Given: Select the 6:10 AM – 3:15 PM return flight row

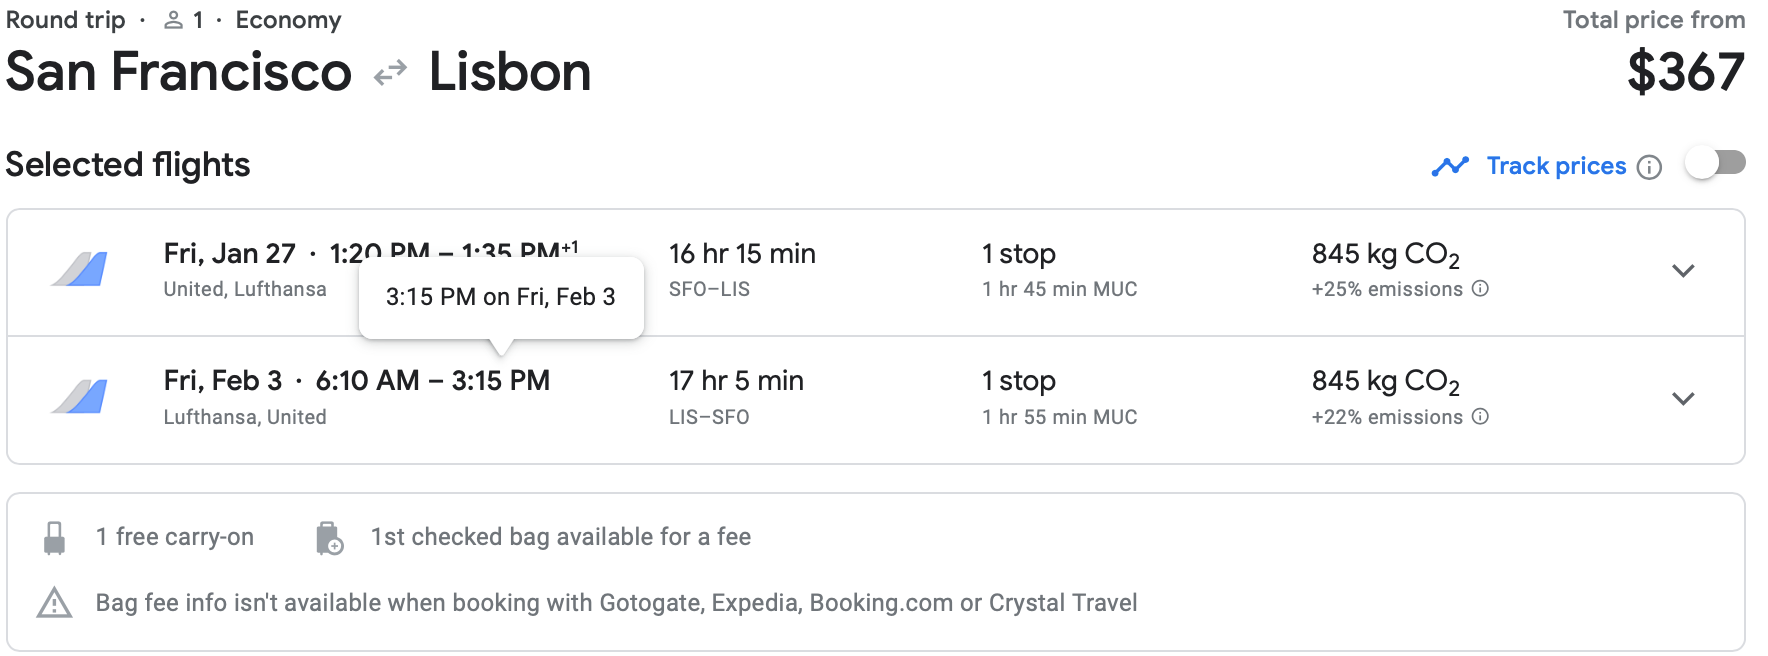Looking at the screenshot, I should click(x=432, y=381).
